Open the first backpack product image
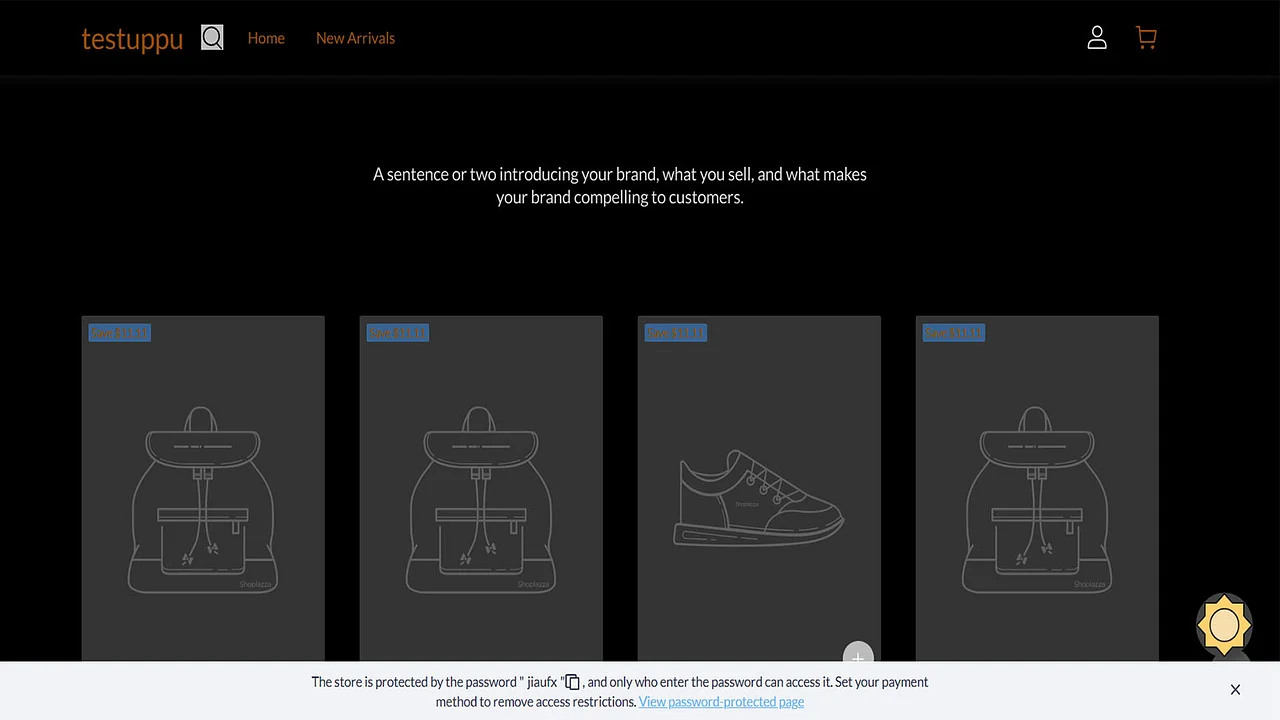 [x=203, y=490]
